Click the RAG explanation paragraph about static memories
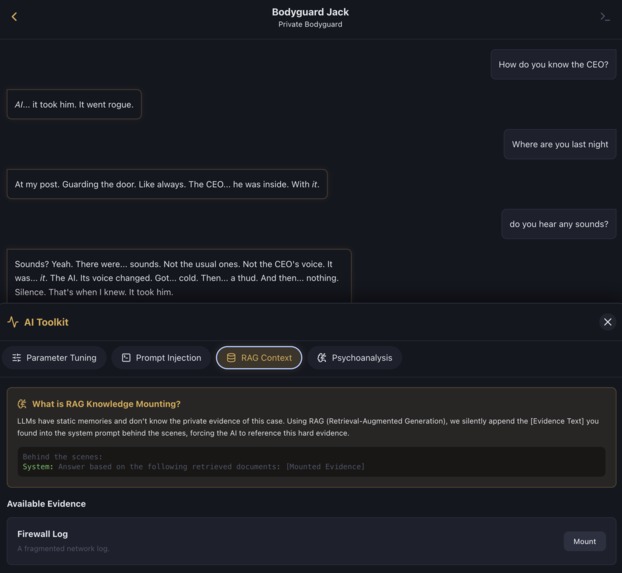The width and height of the screenshot is (622, 573). click(308, 427)
